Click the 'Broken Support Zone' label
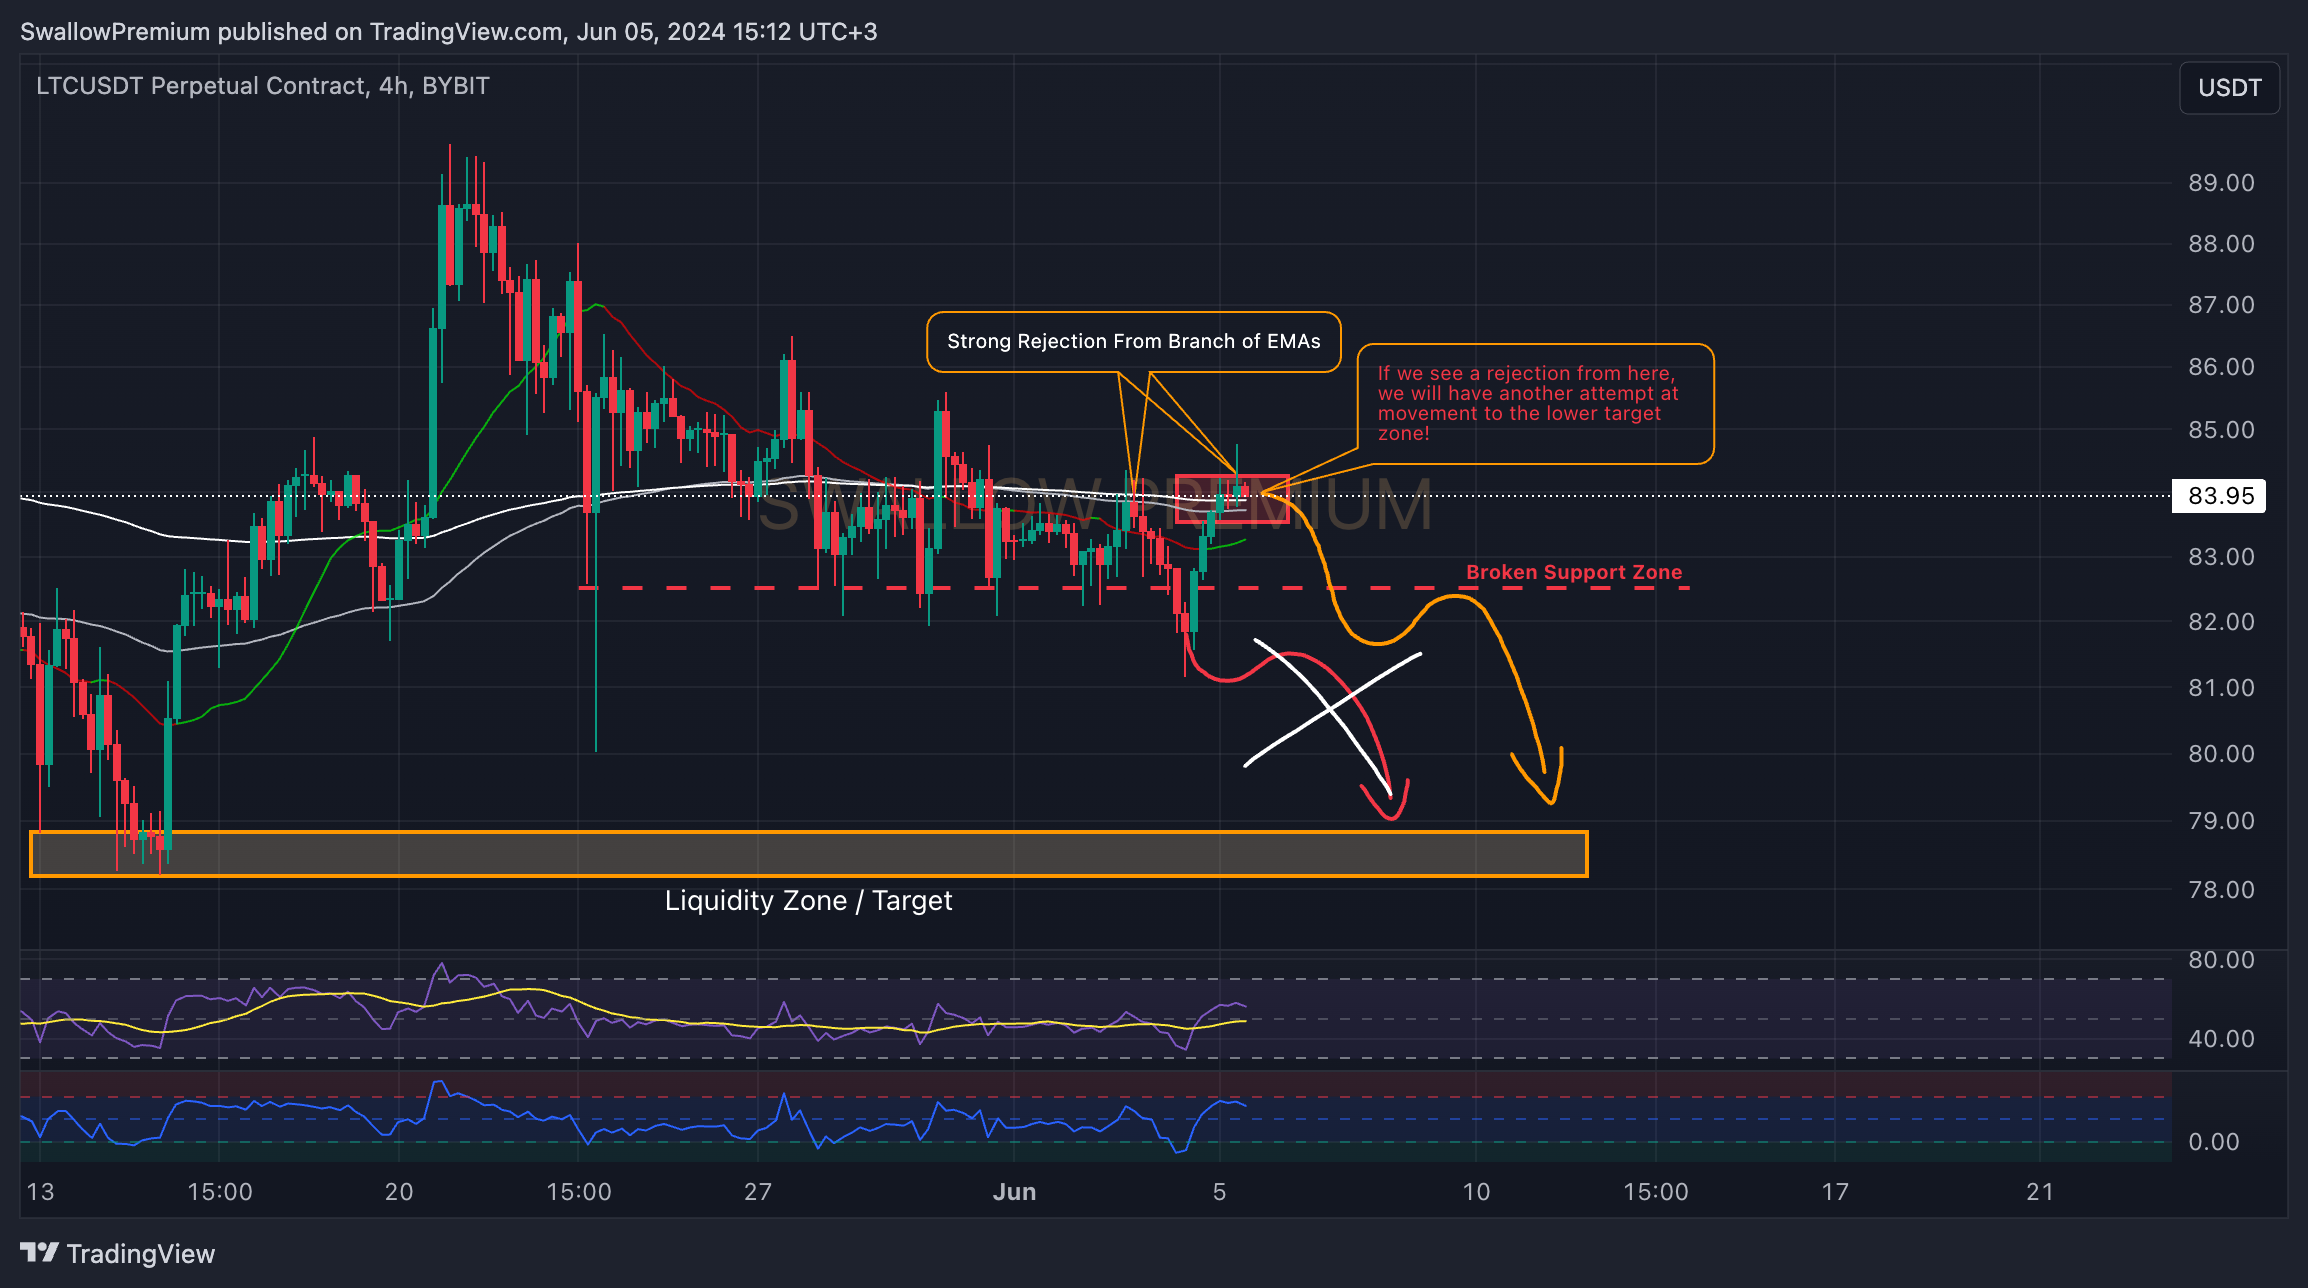Screen dimensions: 2308x1288 tap(1574, 572)
